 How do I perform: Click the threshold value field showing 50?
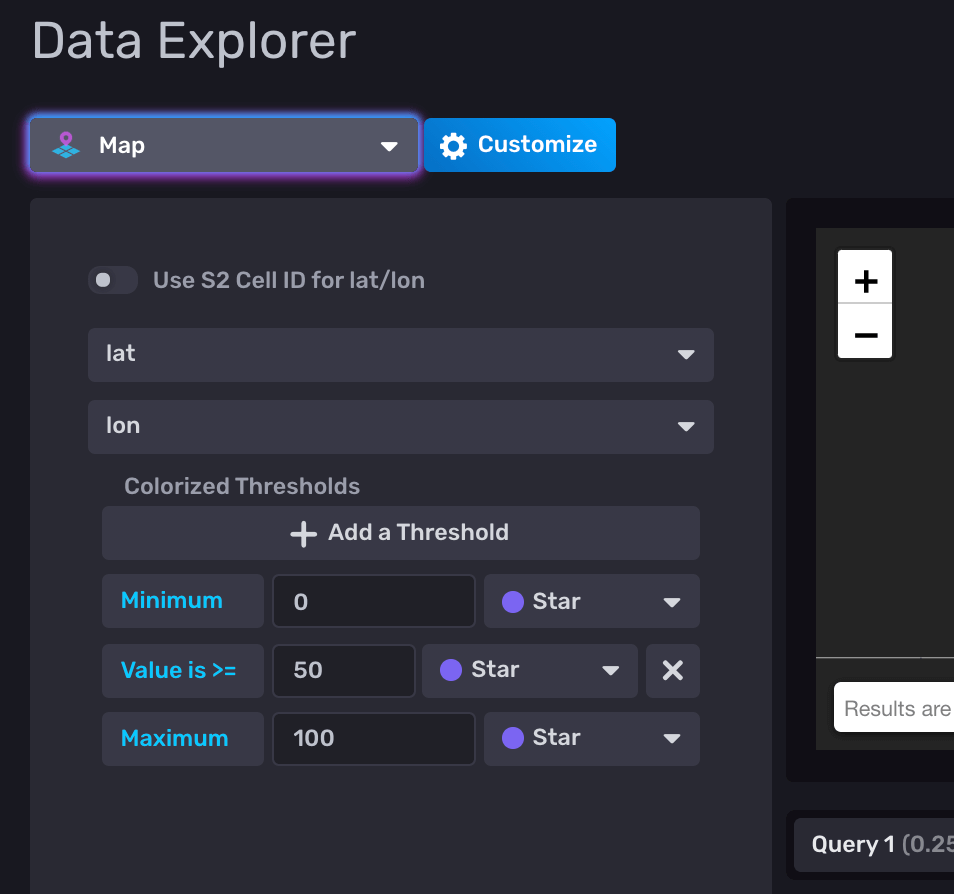coord(344,670)
